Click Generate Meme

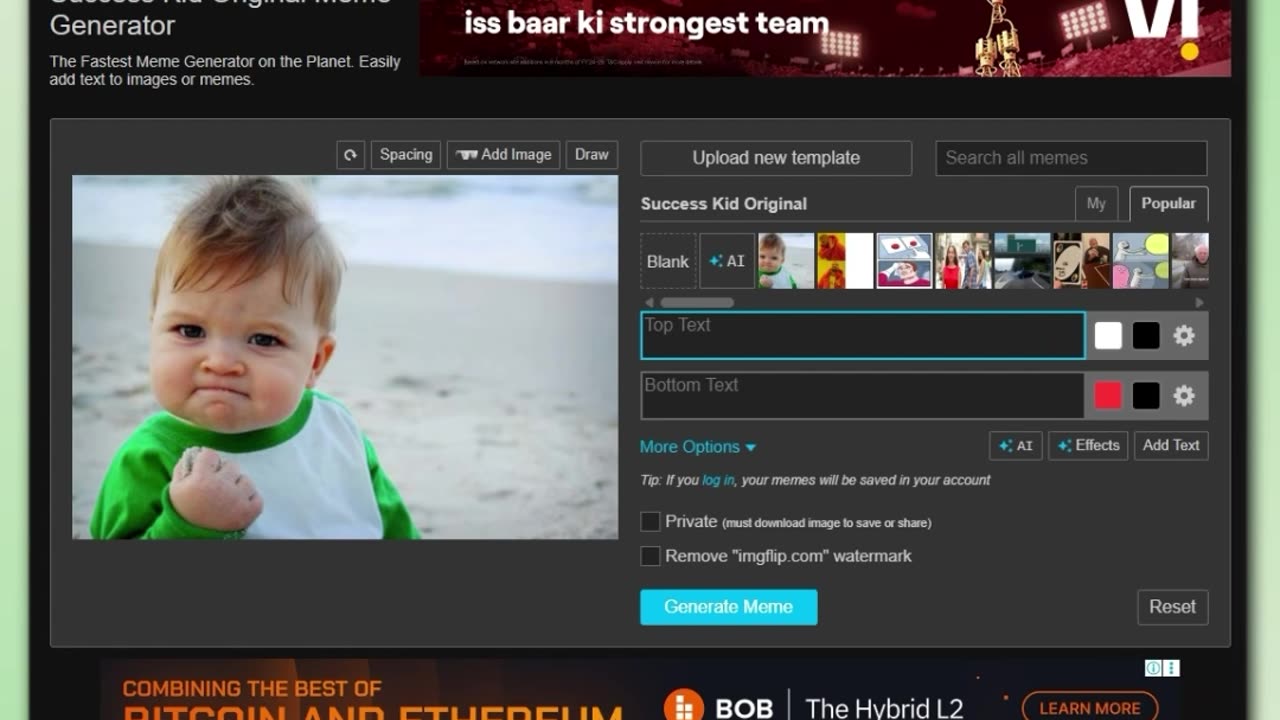click(729, 607)
